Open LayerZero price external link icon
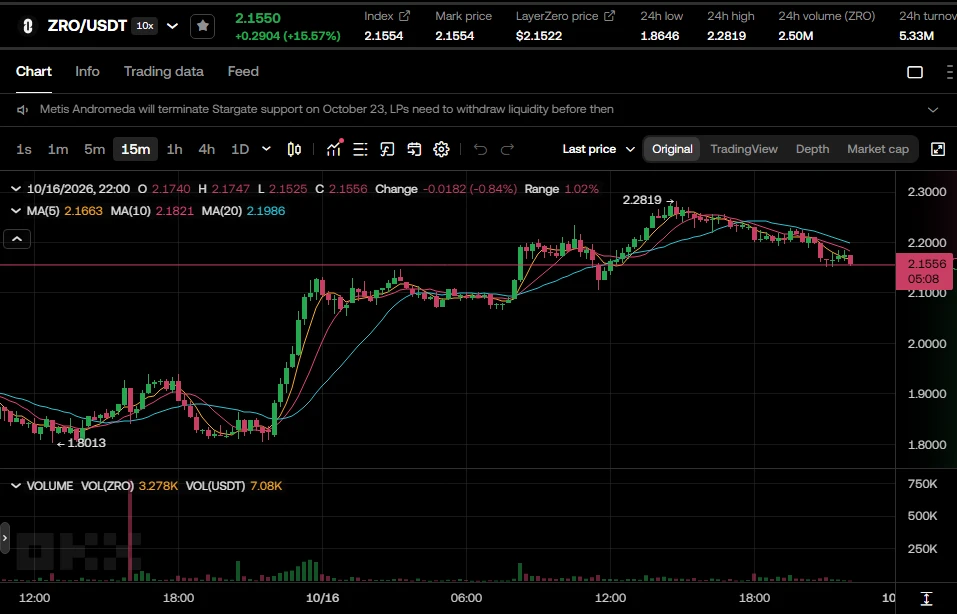The height and width of the screenshot is (614, 957). coord(609,16)
